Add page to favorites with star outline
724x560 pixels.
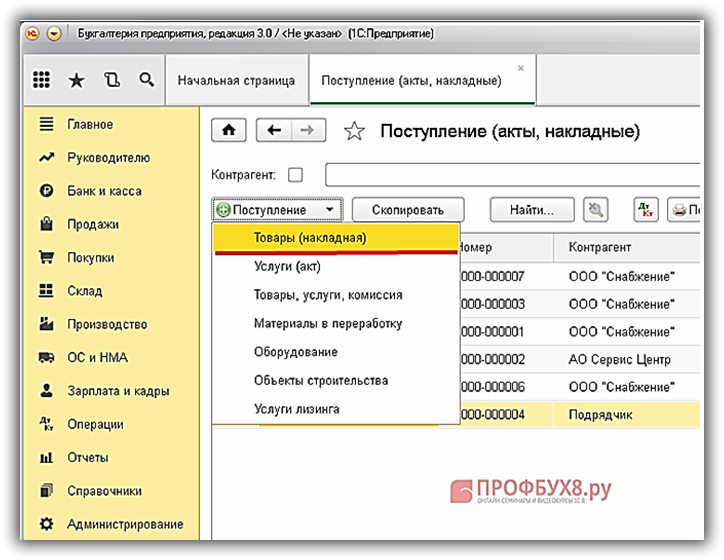[x=354, y=131]
